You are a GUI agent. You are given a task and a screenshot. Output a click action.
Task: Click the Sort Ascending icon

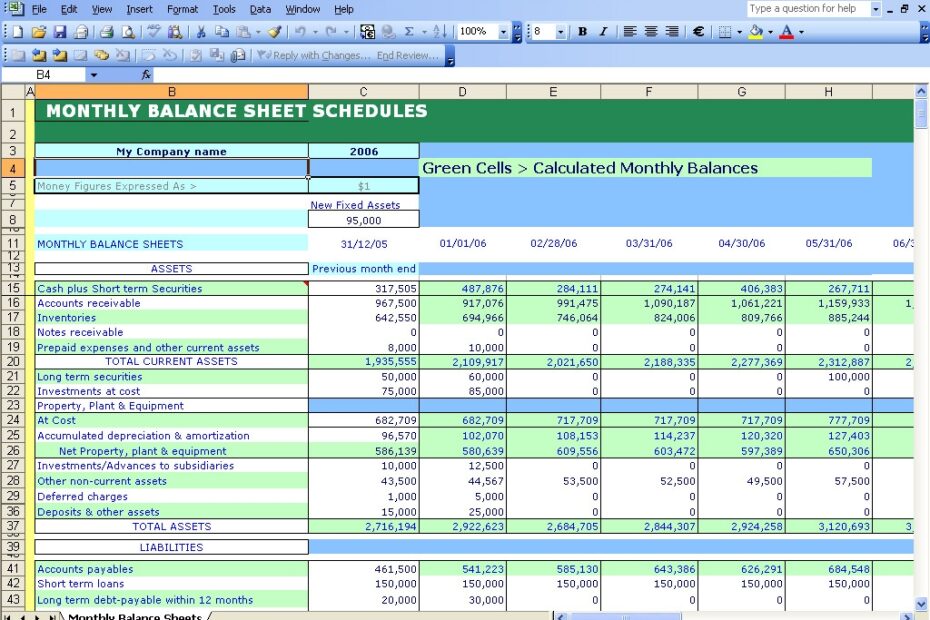(x=440, y=31)
